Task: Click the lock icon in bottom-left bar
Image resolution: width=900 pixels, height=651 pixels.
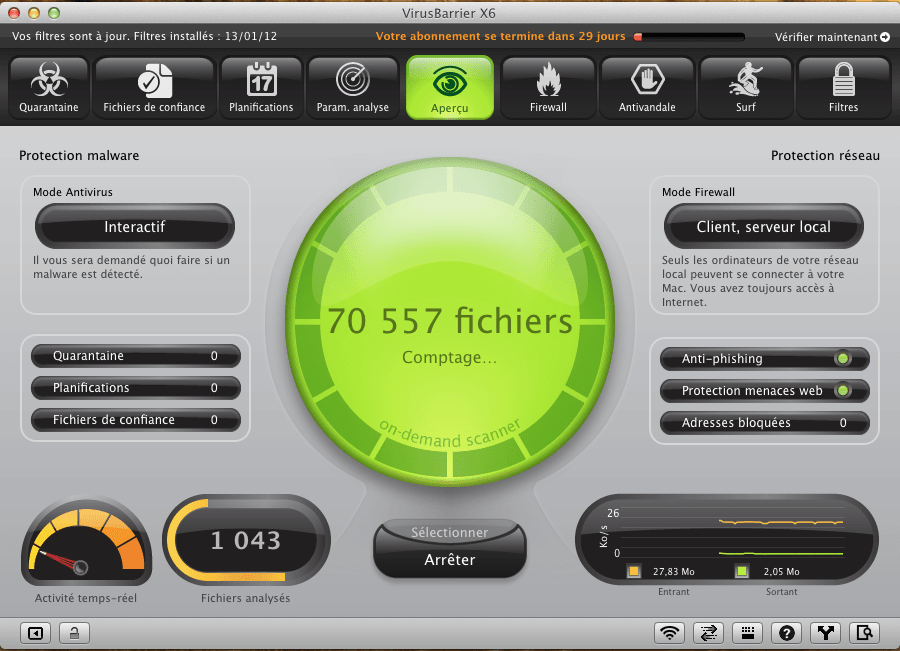Action: pos(74,632)
